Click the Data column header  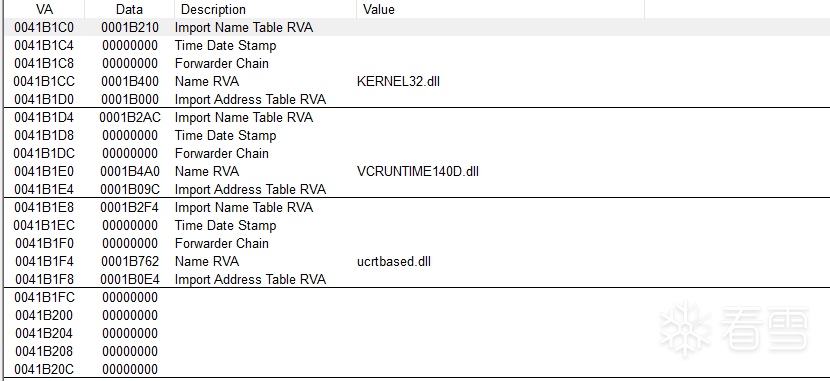coord(129,9)
